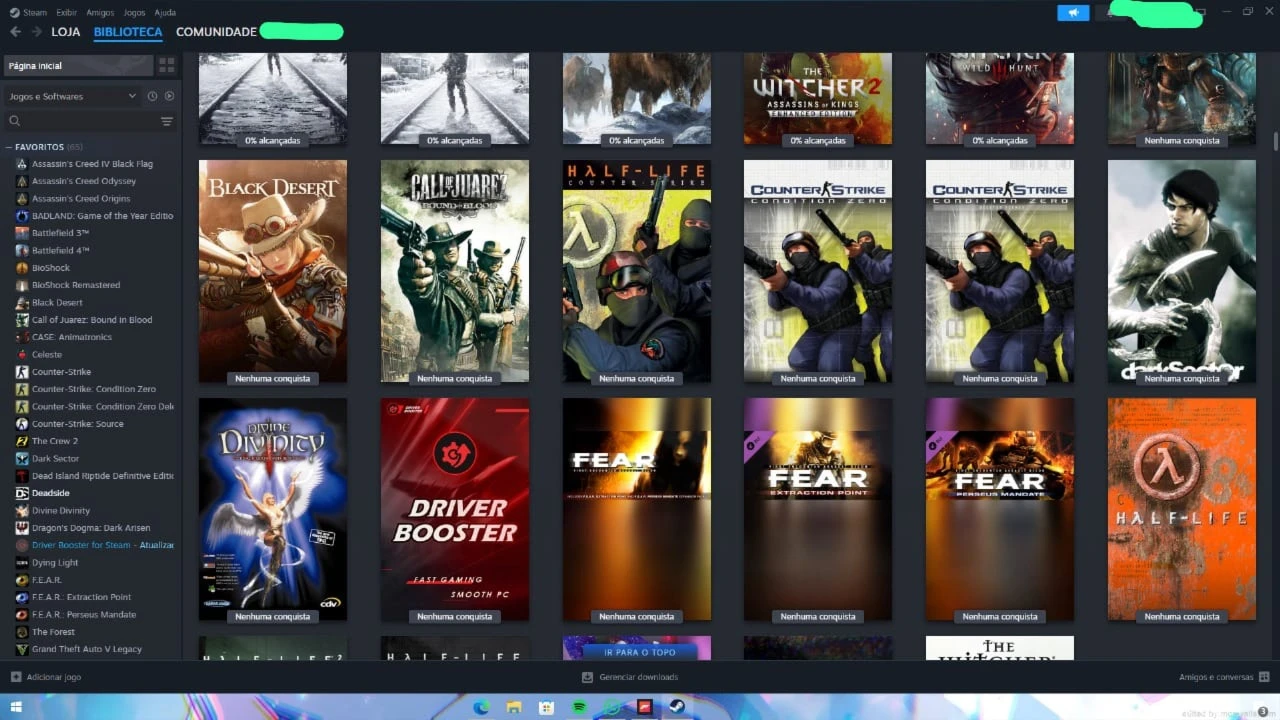Viewport: 1280px width, 720px height.
Task: Switch to the LOJA tab
Action: coord(66,32)
